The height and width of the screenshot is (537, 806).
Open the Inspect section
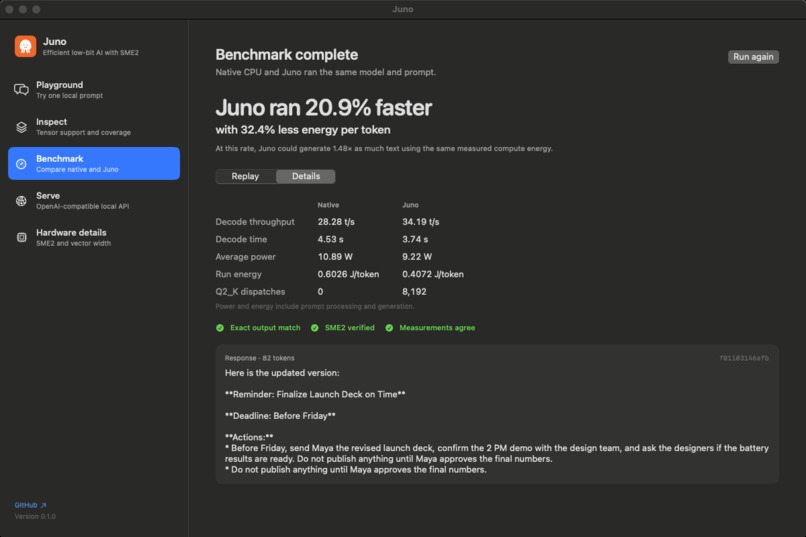click(x=94, y=126)
